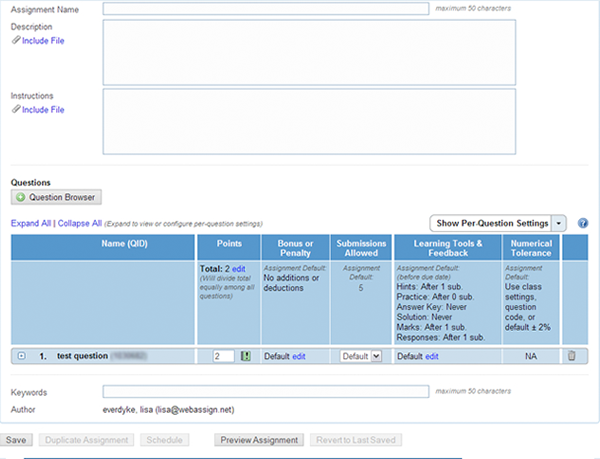Click paperclip Include File under Instructions

coord(37,110)
